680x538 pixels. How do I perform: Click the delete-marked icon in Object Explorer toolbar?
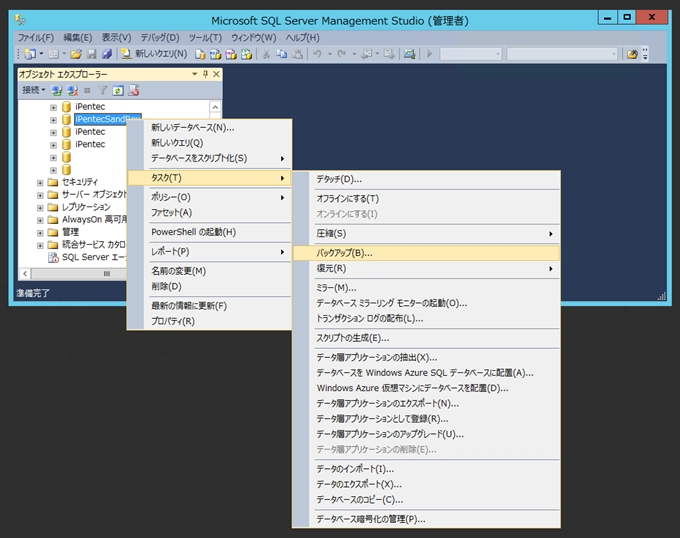(x=134, y=91)
